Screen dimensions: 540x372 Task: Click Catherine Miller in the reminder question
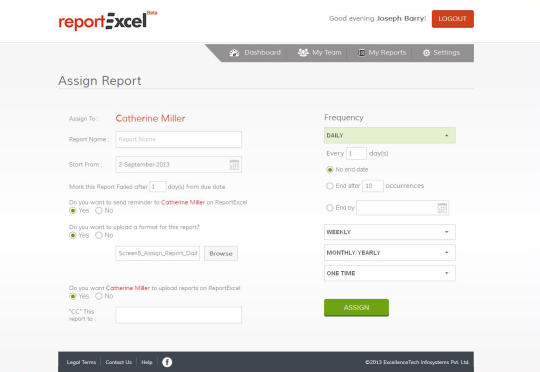click(x=183, y=202)
